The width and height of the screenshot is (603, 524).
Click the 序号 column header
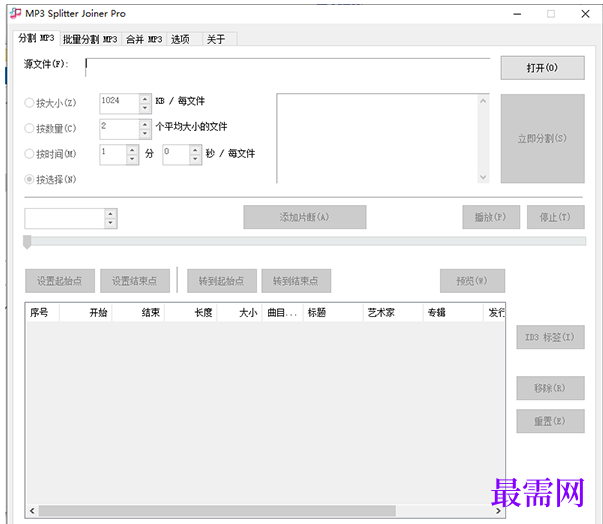tap(42, 313)
